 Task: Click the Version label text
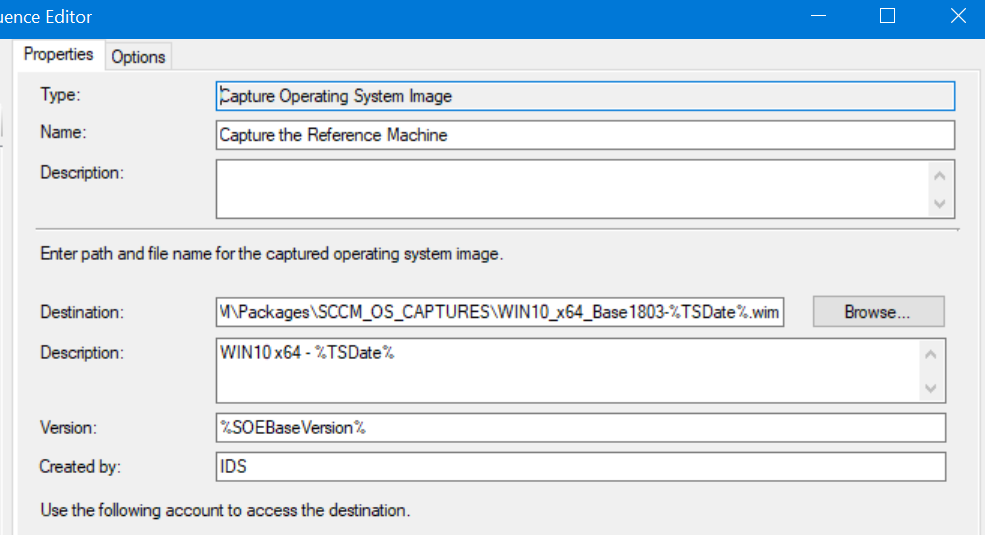[68, 428]
